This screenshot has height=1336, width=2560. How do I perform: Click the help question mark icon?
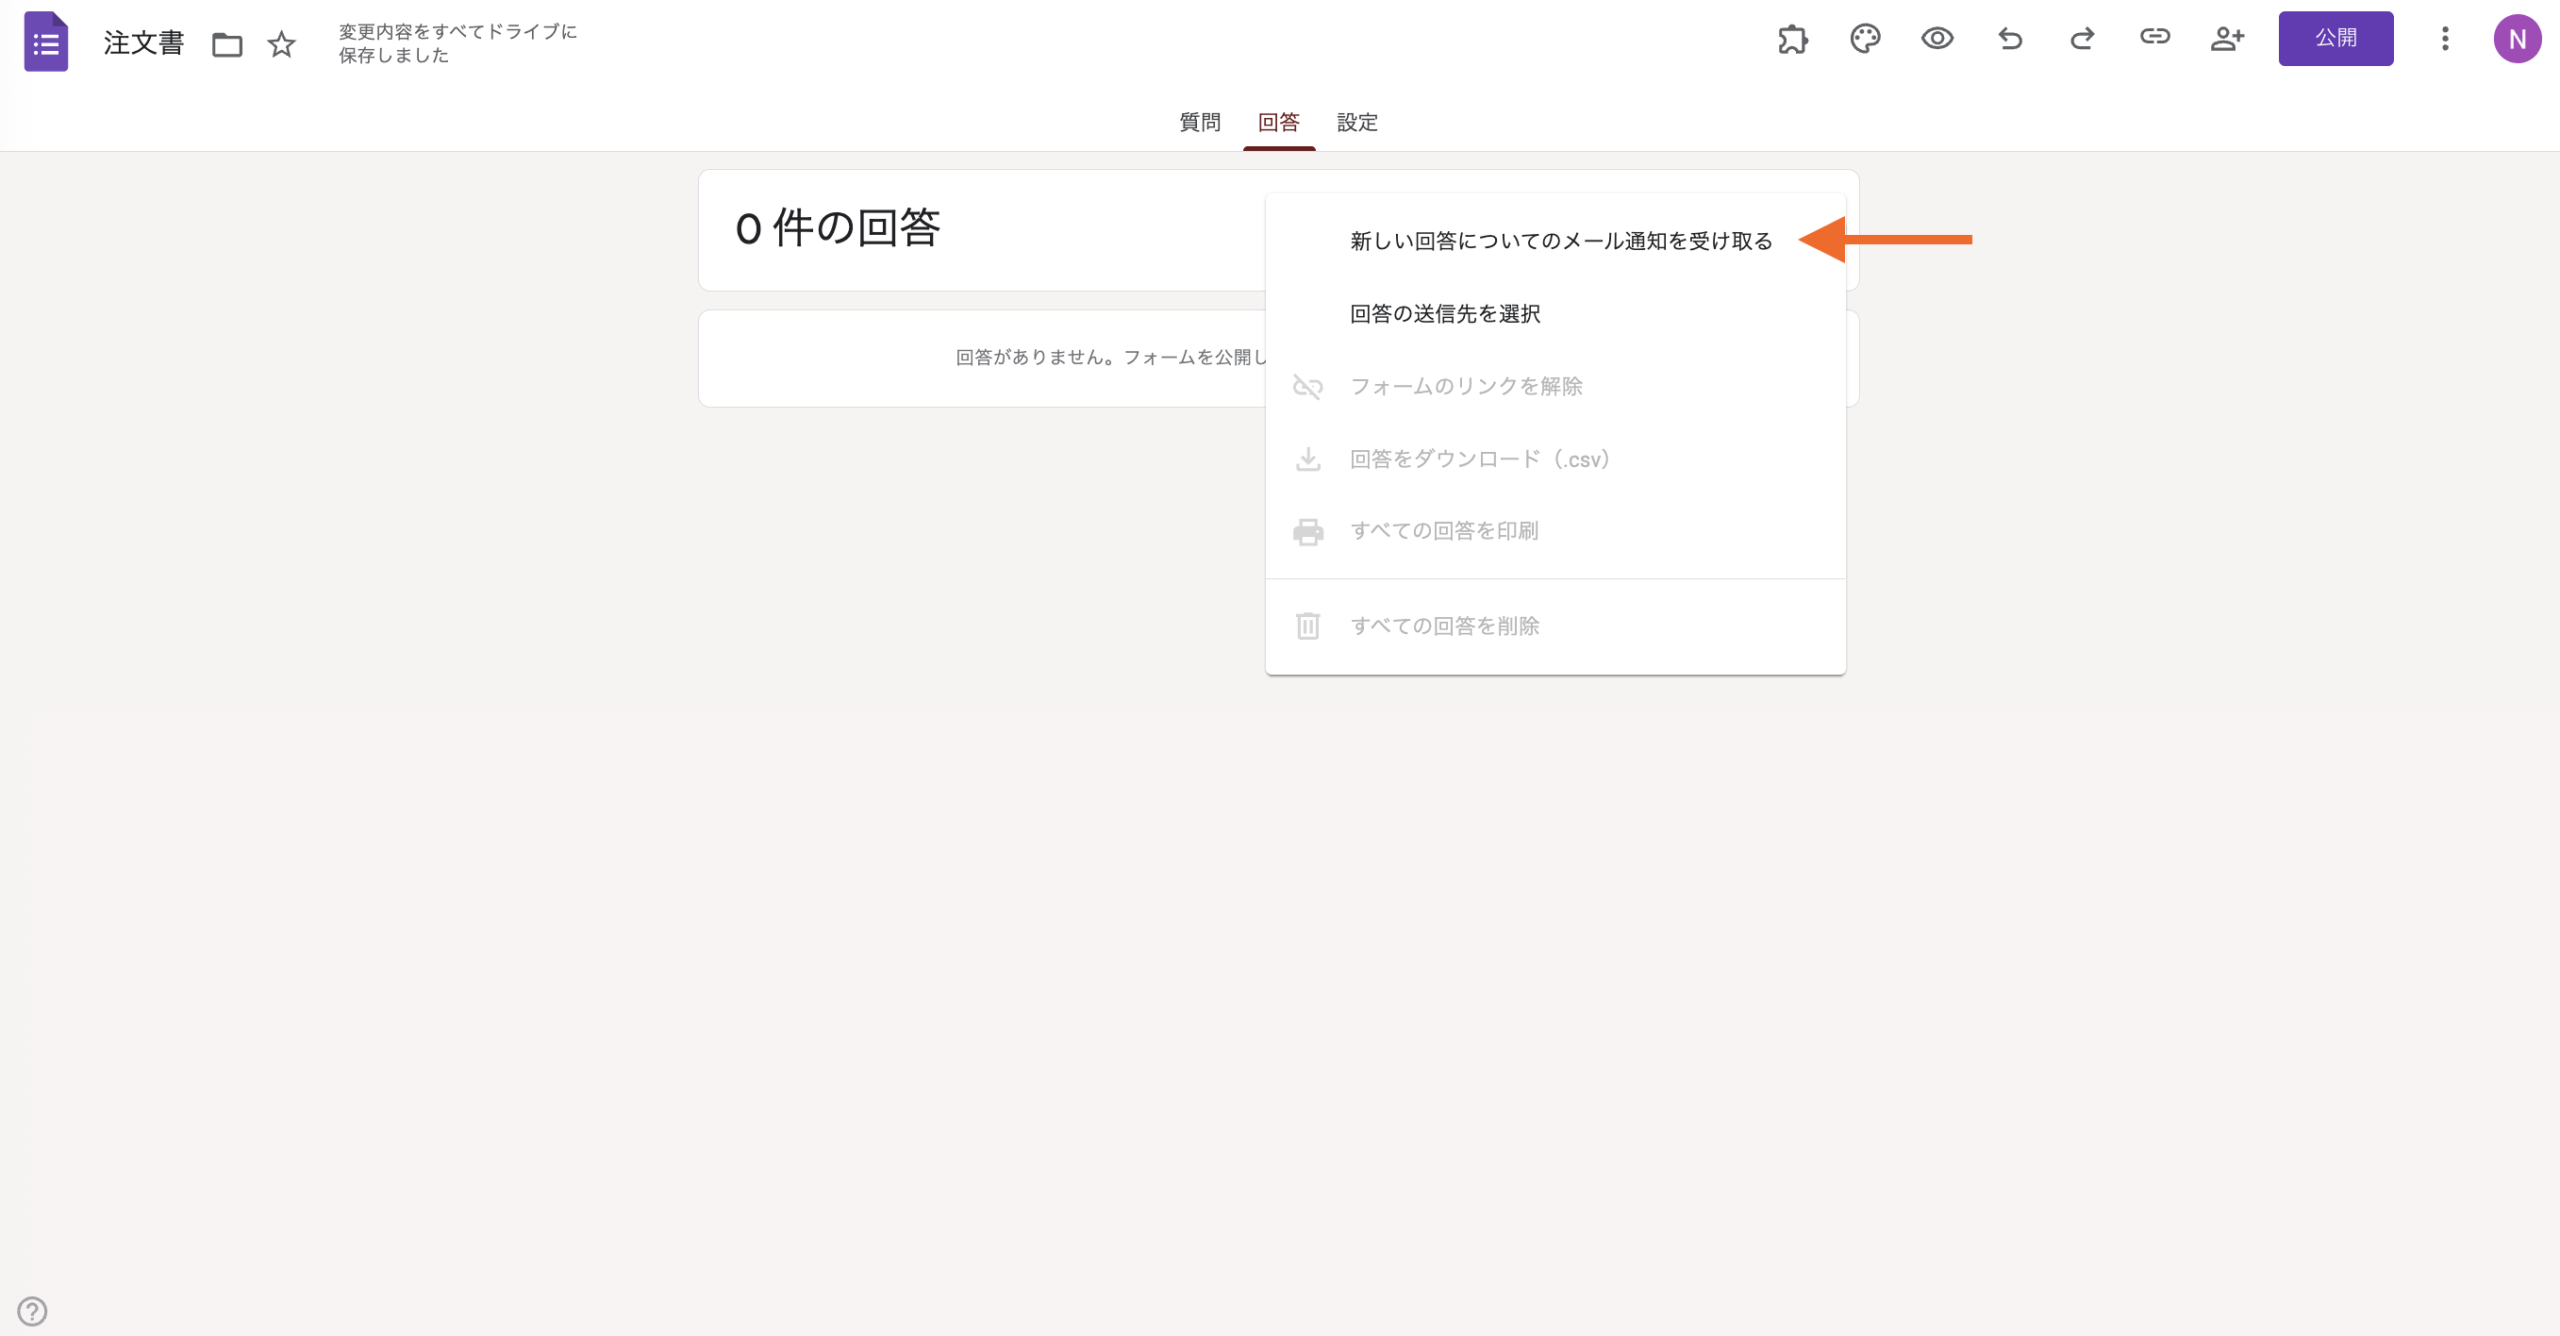(32, 1310)
